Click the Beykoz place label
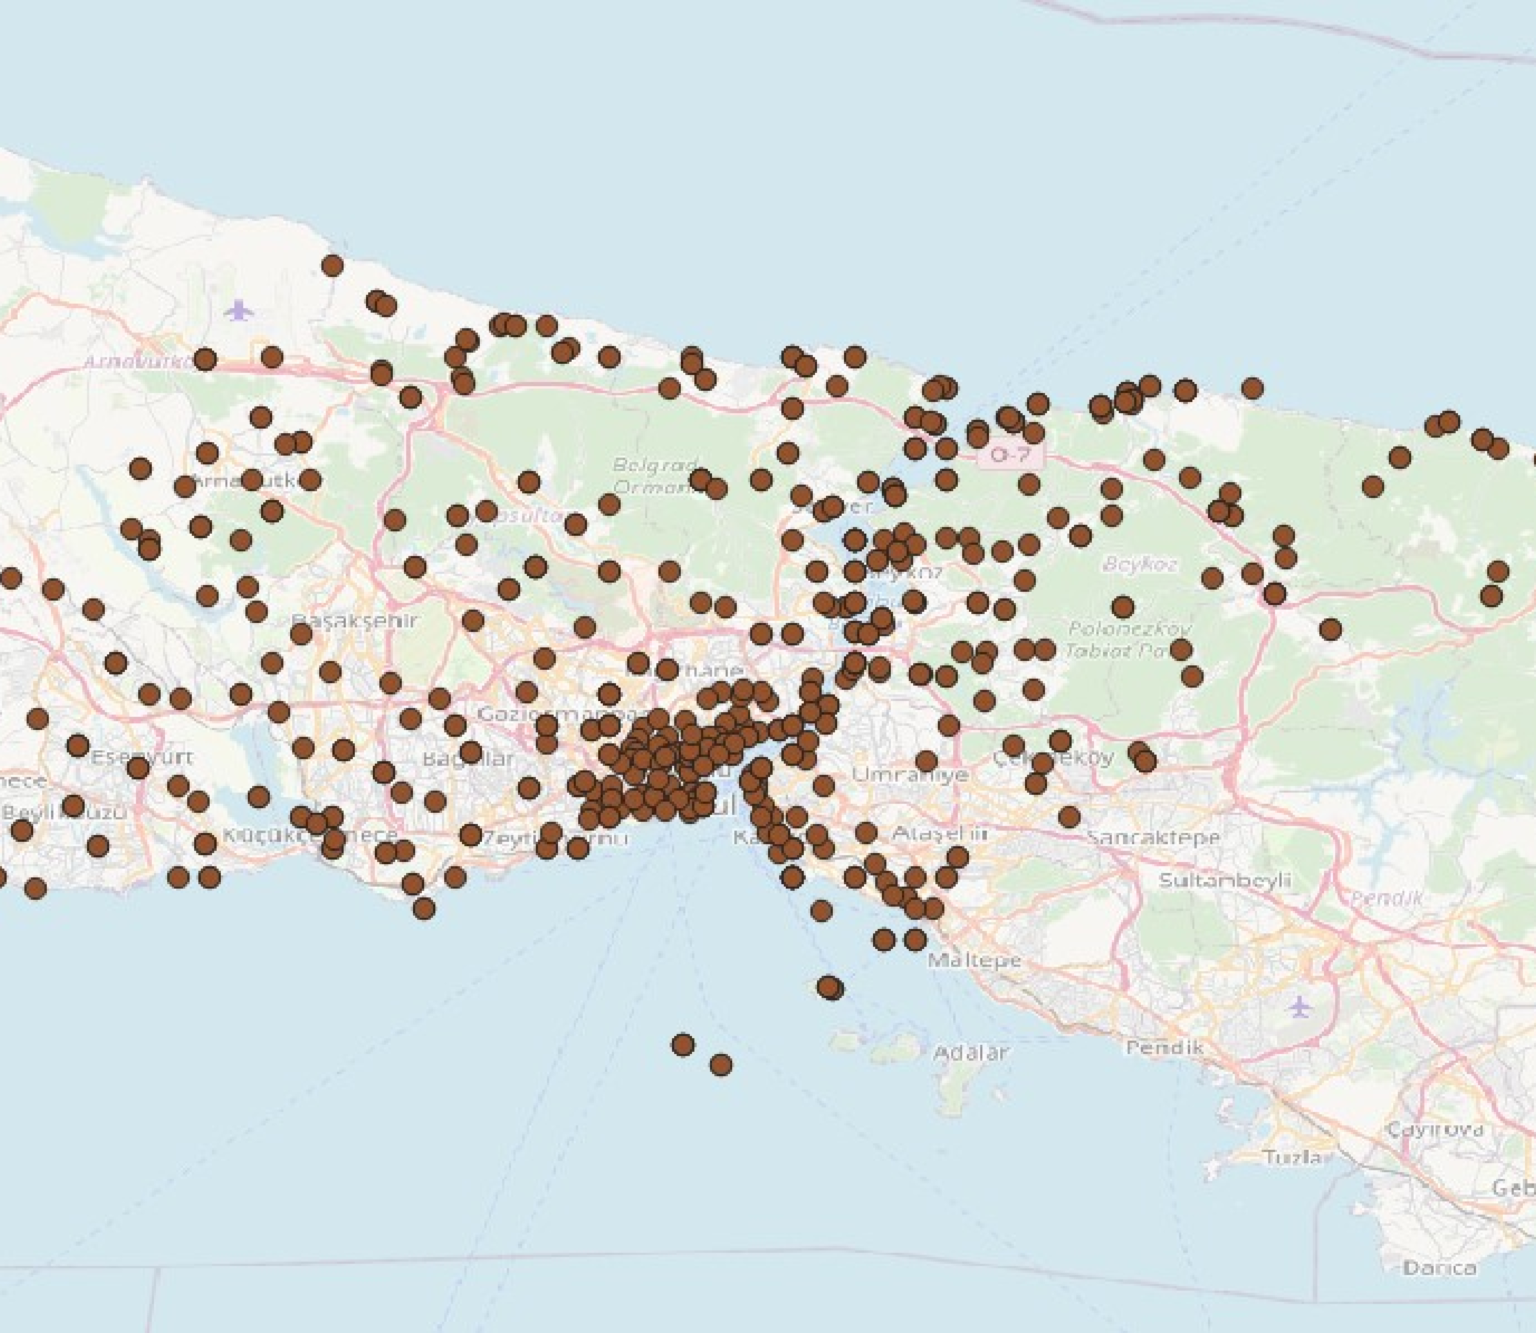This screenshot has width=1536, height=1333. point(1143,562)
